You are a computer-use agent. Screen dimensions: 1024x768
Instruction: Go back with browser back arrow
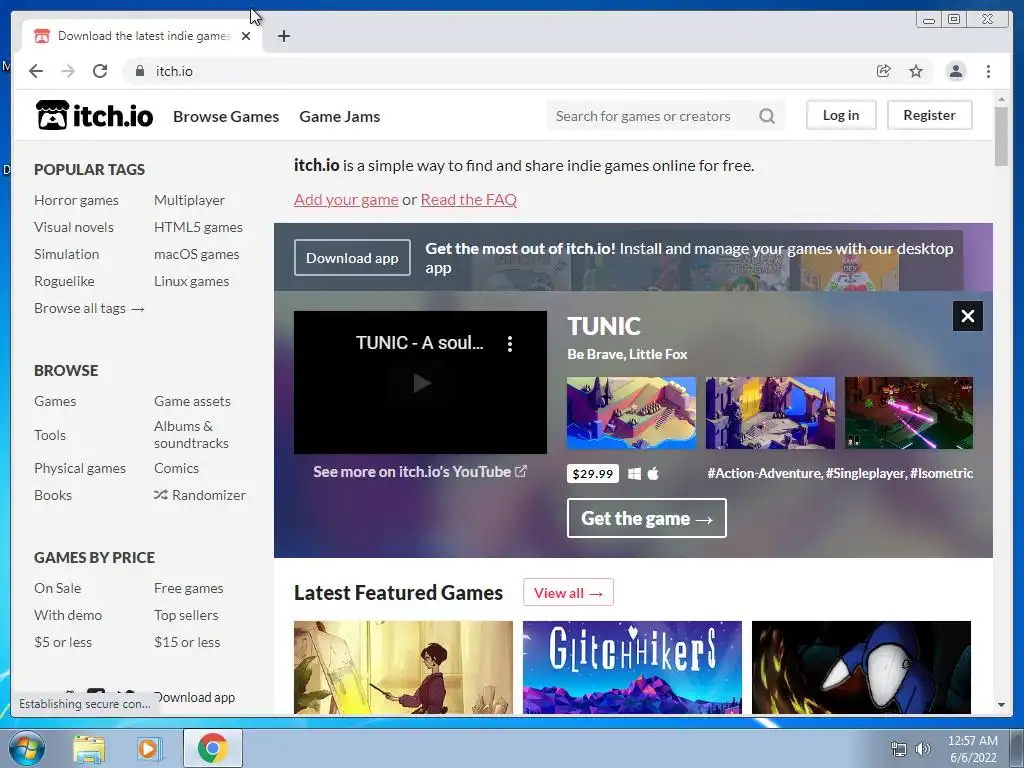36,71
